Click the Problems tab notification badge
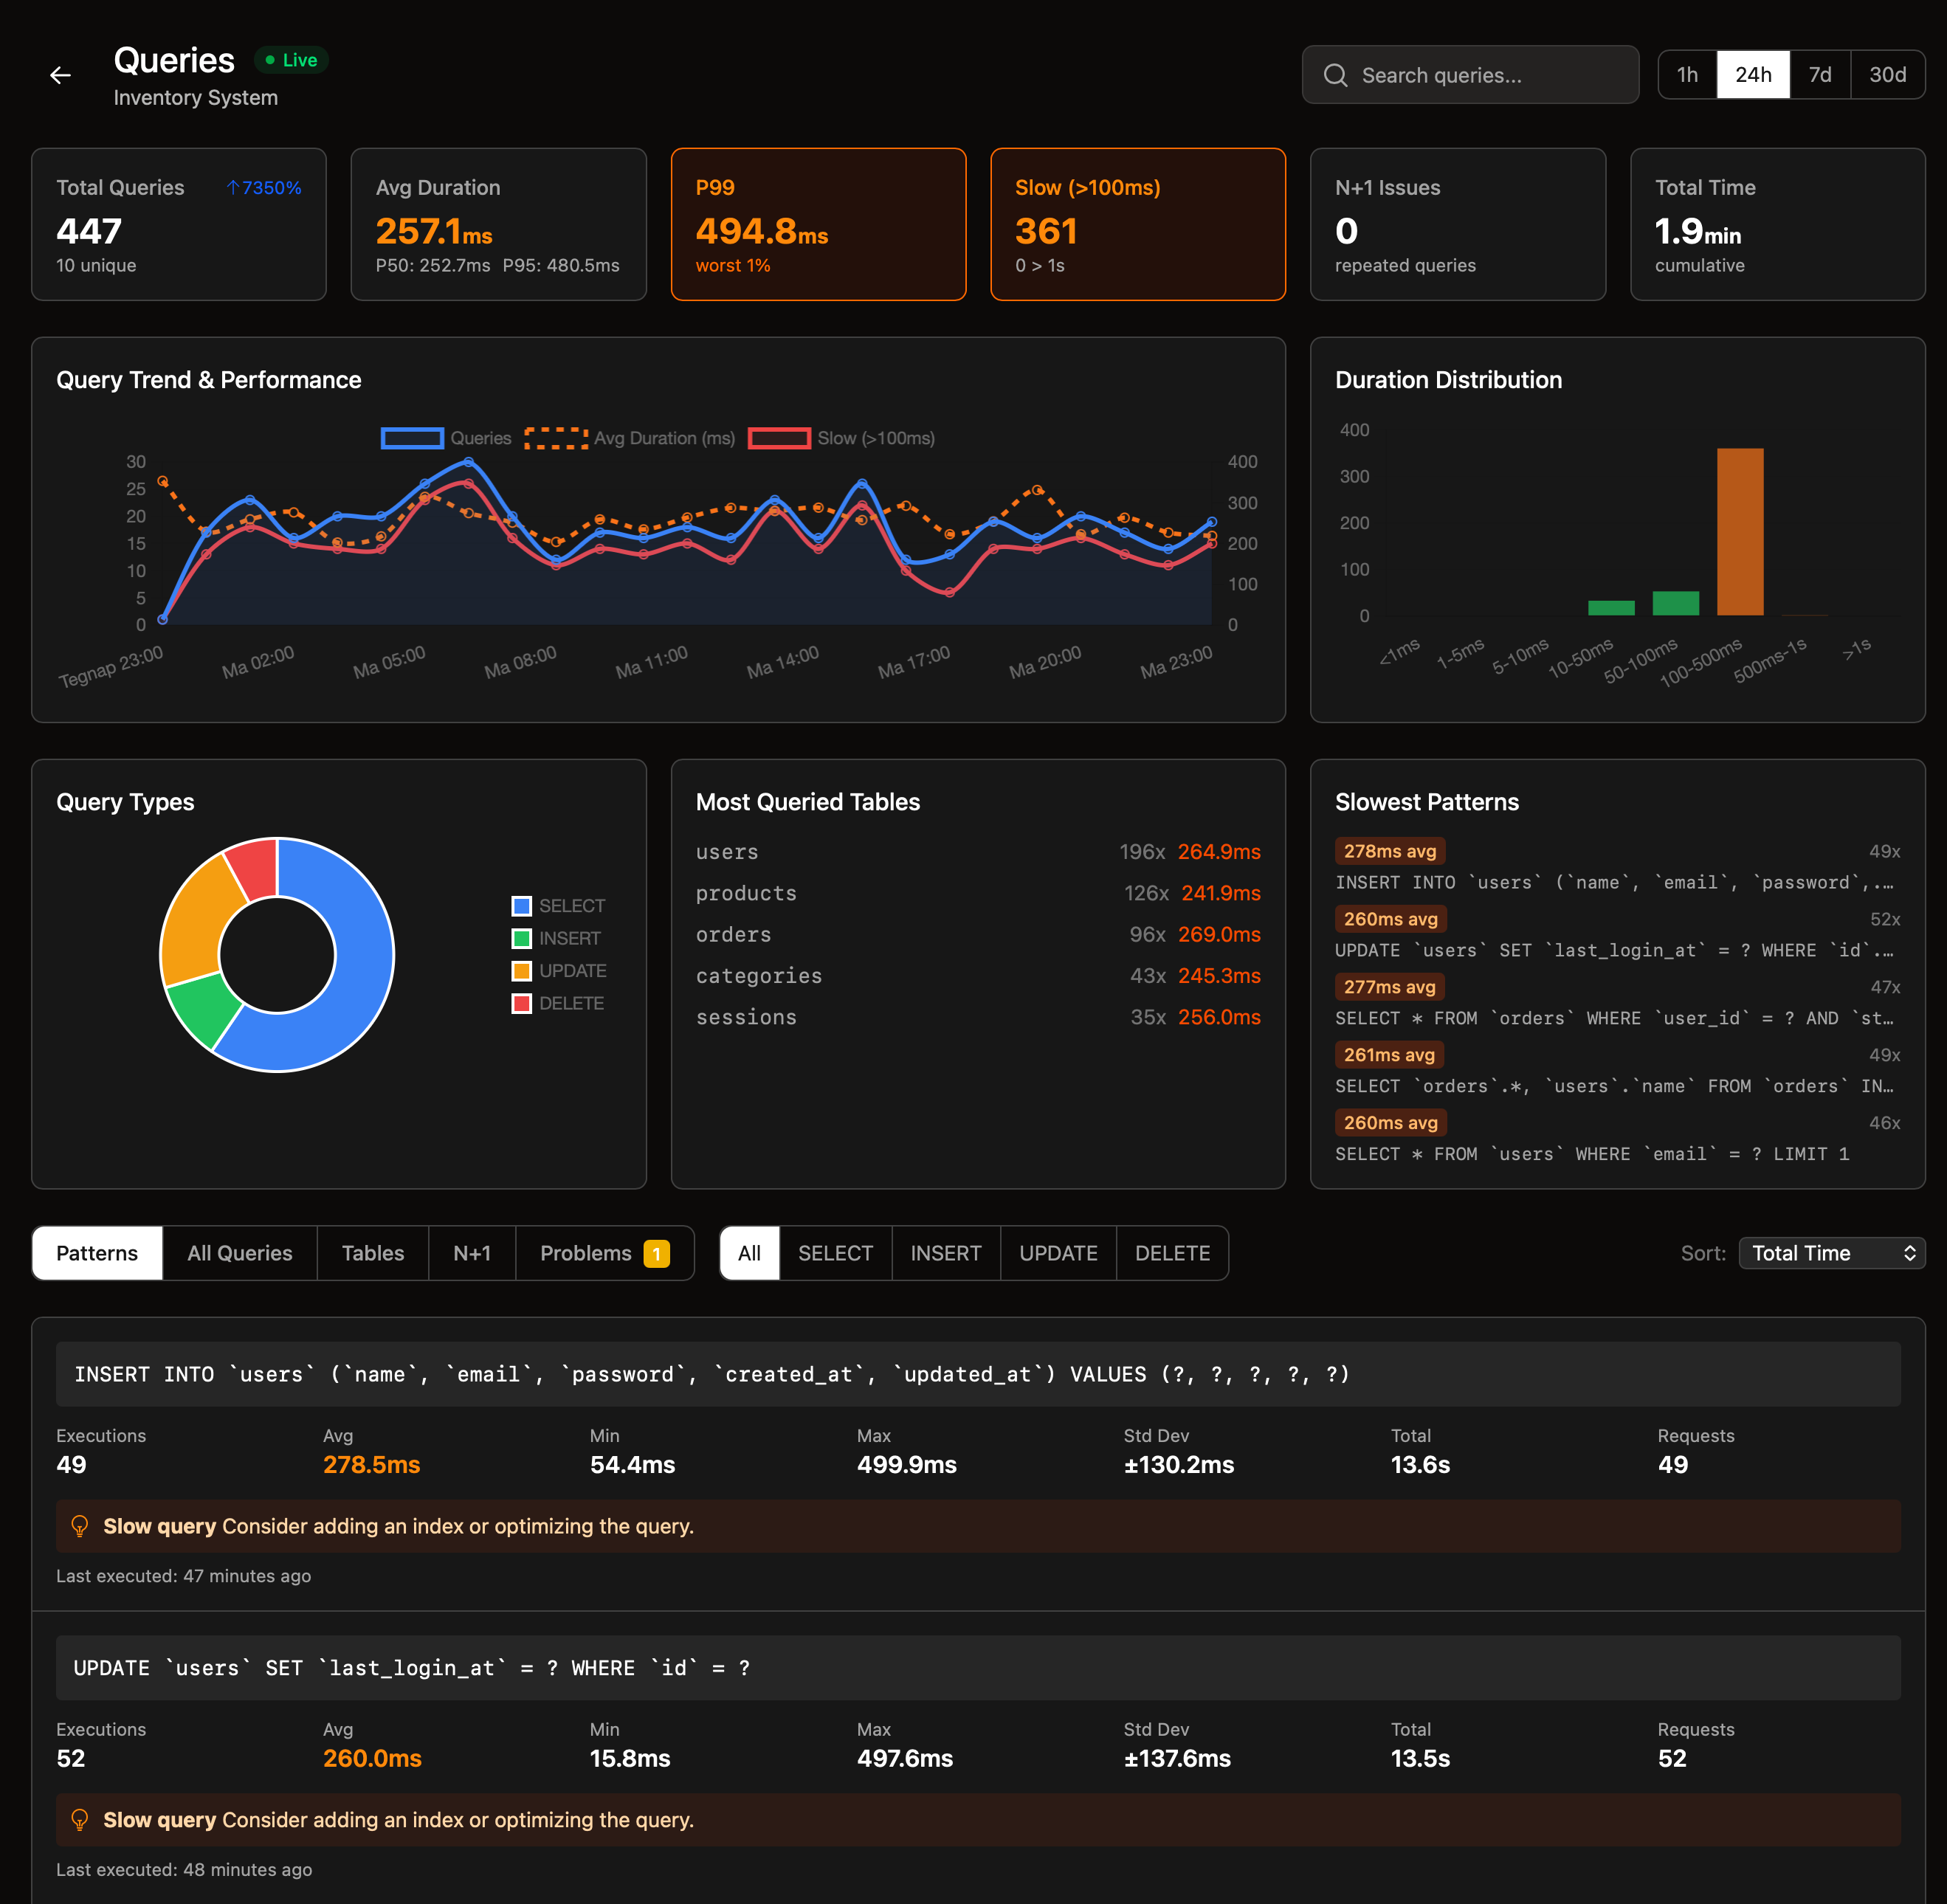This screenshot has width=1947, height=1904. [657, 1252]
